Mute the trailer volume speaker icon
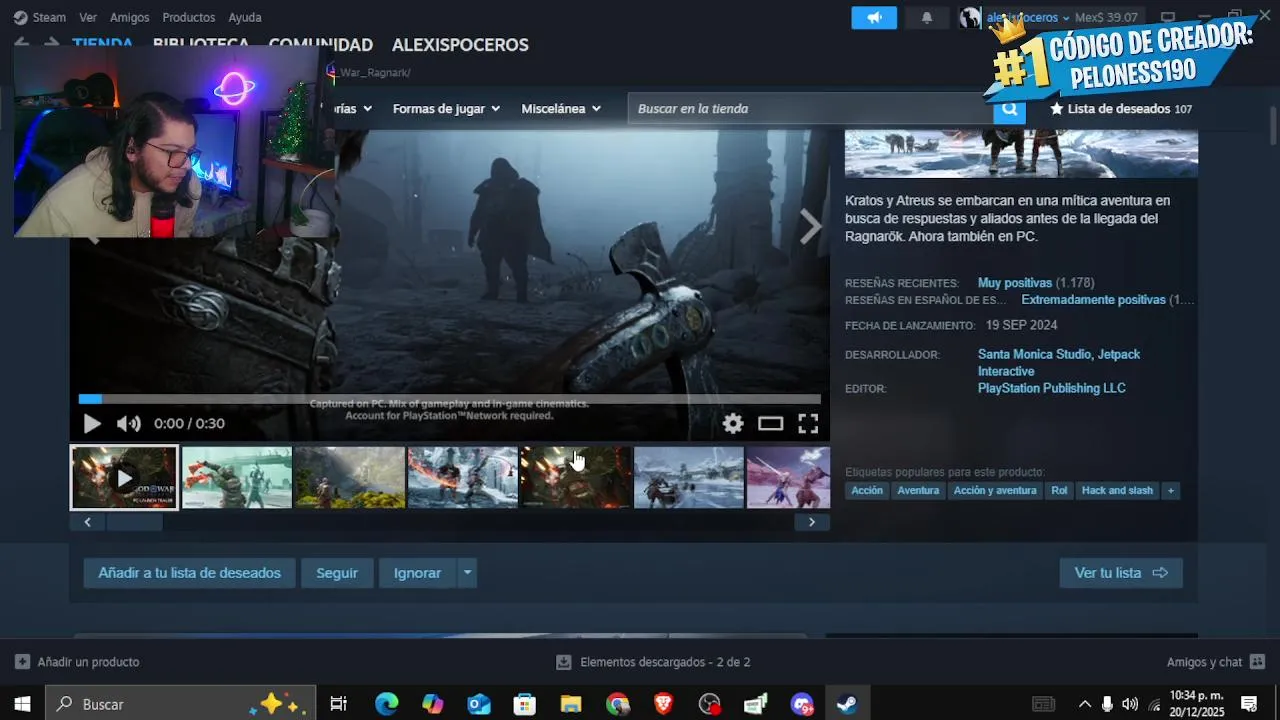This screenshot has height=720, width=1280. tap(129, 423)
